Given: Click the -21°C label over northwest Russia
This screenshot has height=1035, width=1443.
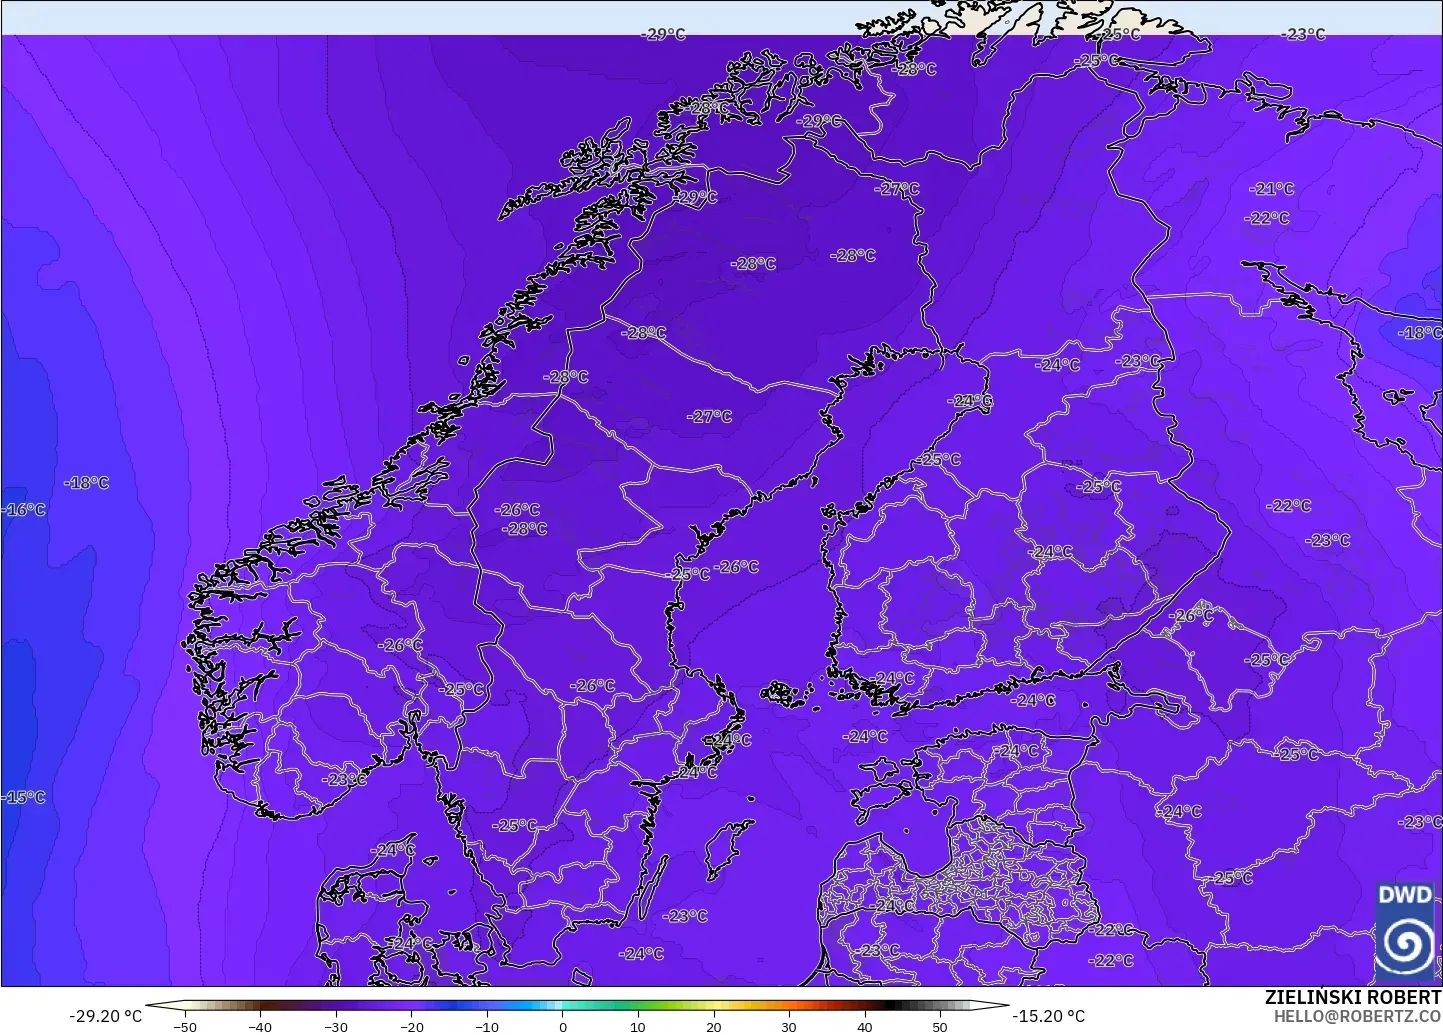Looking at the screenshot, I should click(x=1272, y=188).
